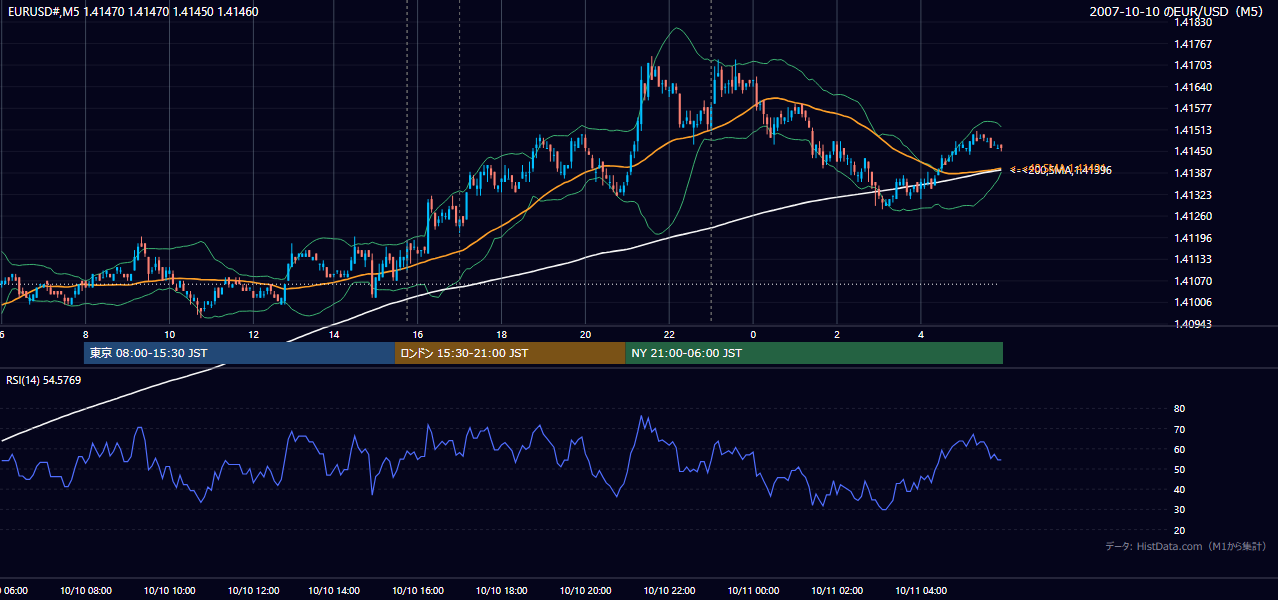Screen dimensions: 1278x600
Task: Click price level 1.41070 on the axis
Action: coord(1193,281)
